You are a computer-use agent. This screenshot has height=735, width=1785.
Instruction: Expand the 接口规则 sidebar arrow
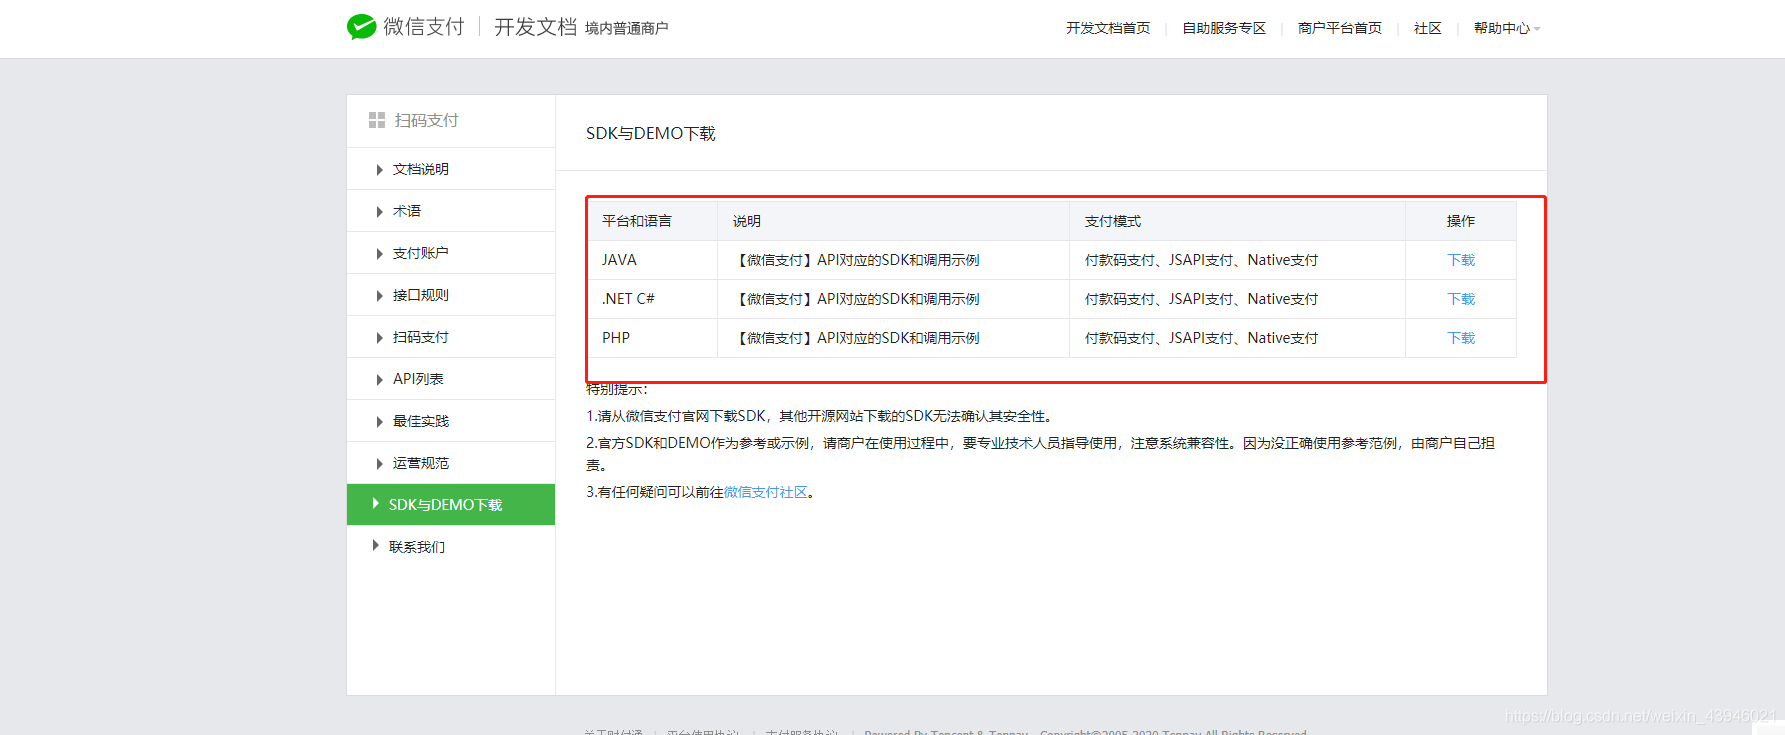pos(379,296)
